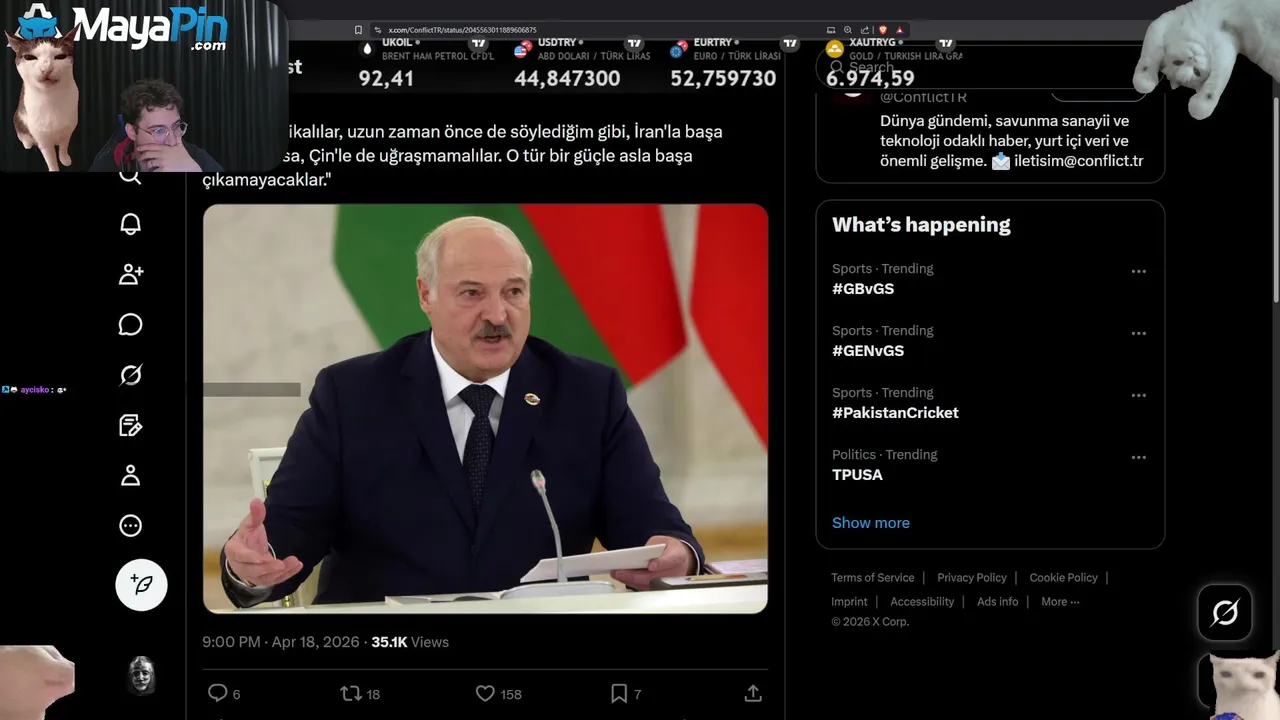Bookmark the post with 7 bookmarks
This screenshot has height=720, width=1280.
click(x=619, y=693)
